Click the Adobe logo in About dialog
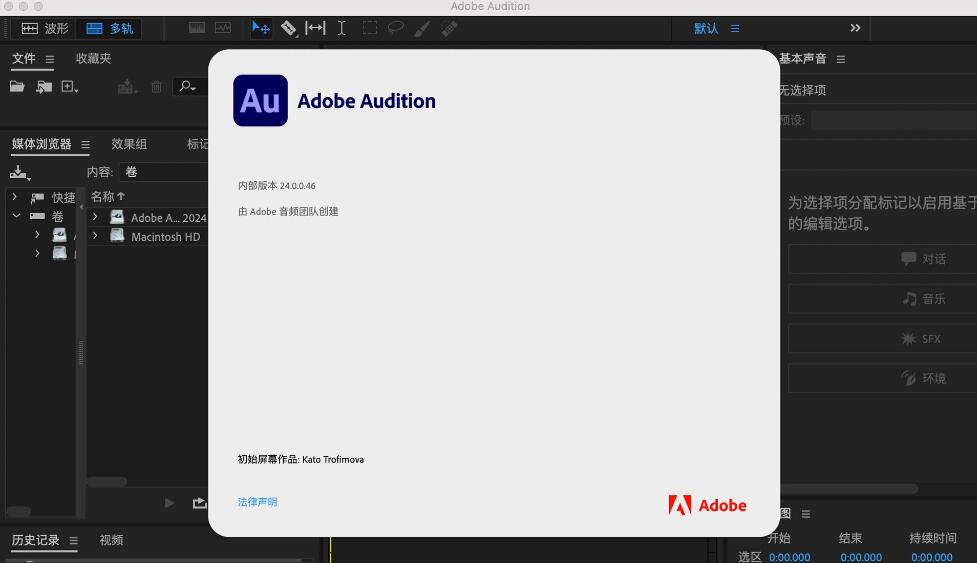The image size is (977, 563). pyautogui.click(x=707, y=505)
